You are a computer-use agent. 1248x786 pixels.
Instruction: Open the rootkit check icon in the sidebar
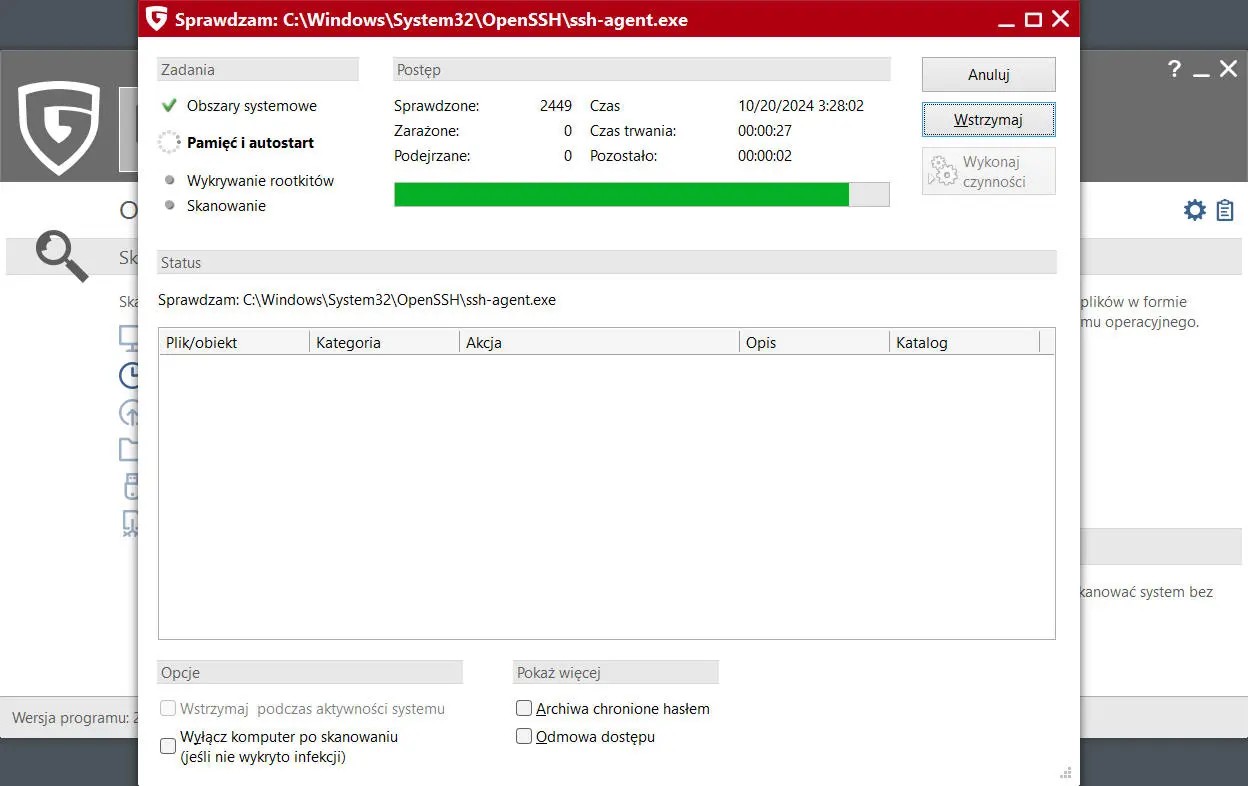tap(130, 524)
